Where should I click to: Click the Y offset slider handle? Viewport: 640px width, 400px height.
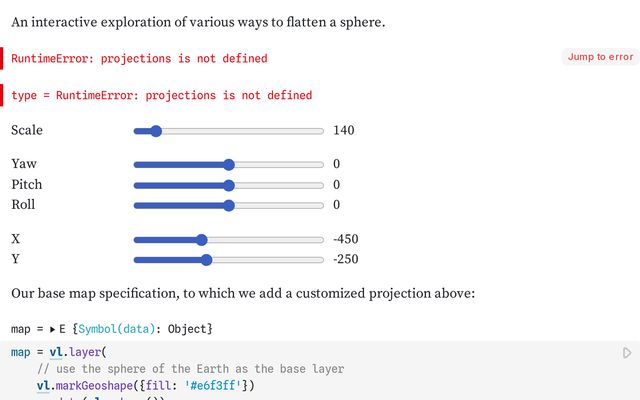(206, 260)
